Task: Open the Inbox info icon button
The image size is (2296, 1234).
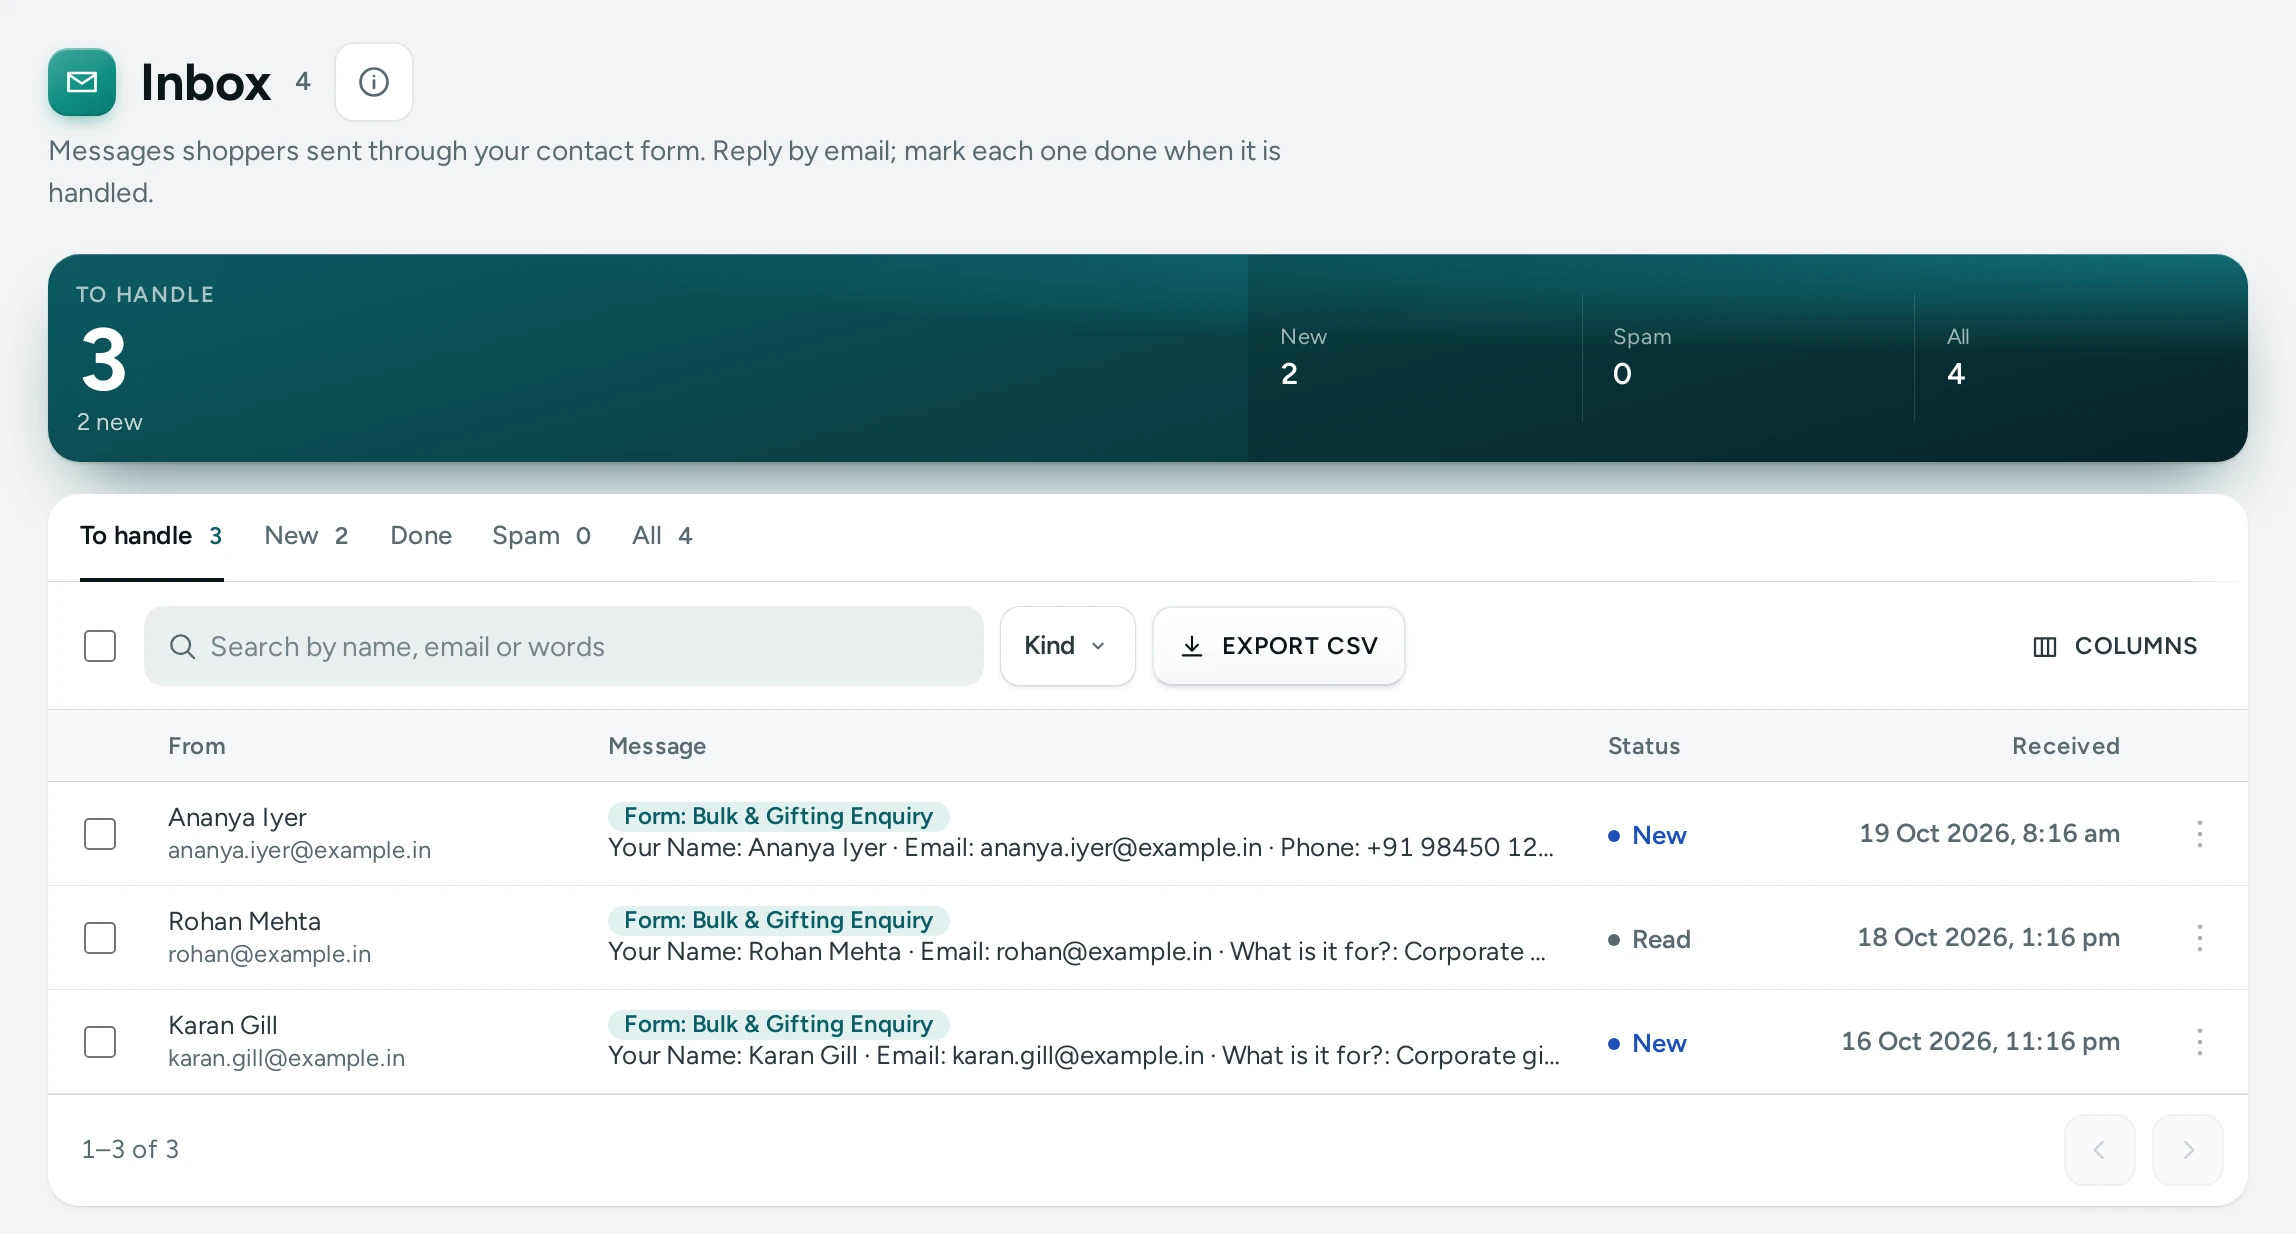Action: click(x=374, y=82)
